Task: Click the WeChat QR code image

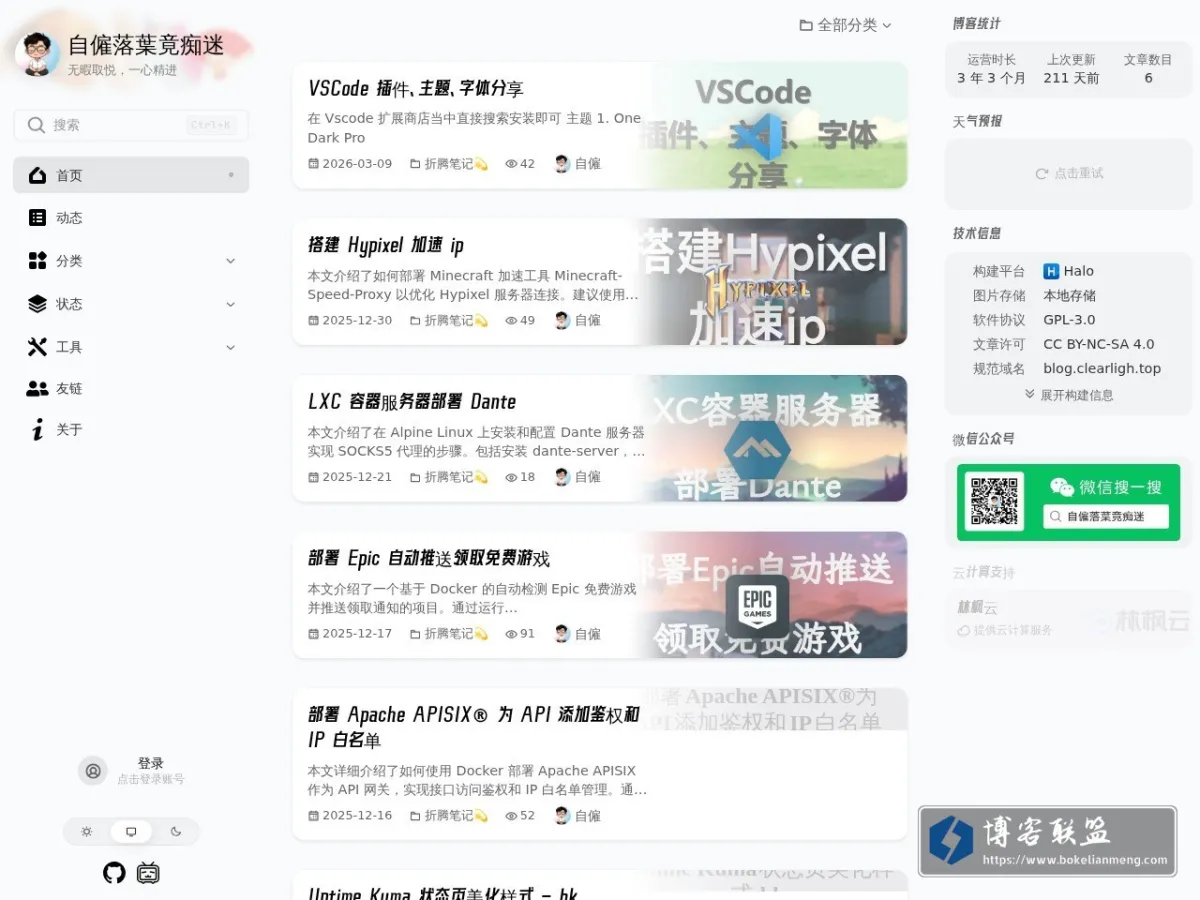Action: pos(994,502)
